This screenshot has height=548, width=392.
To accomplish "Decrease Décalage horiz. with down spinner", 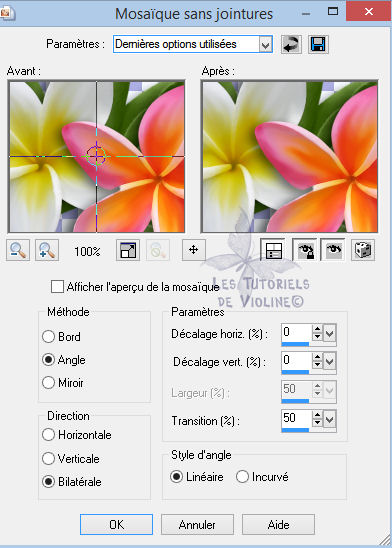I will (x=317, y=337).
